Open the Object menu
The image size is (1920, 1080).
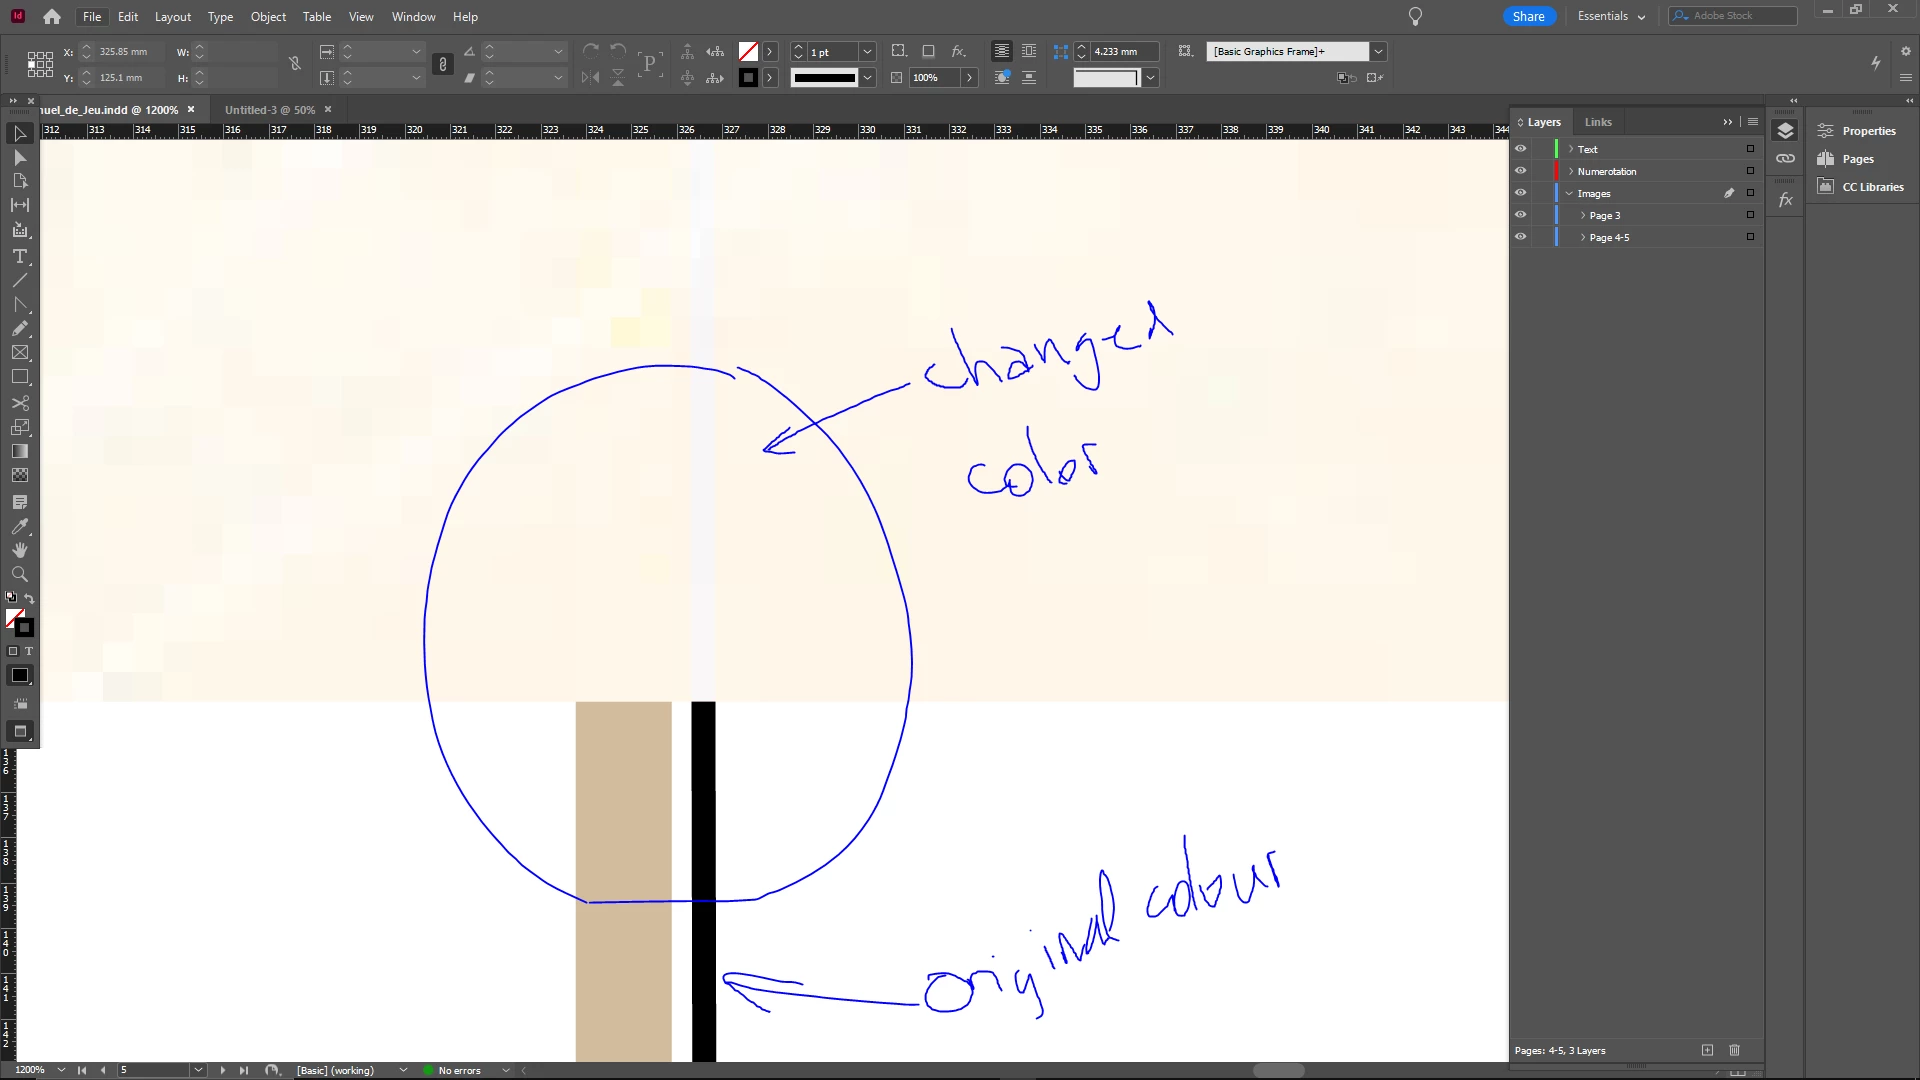pos(267,17)
